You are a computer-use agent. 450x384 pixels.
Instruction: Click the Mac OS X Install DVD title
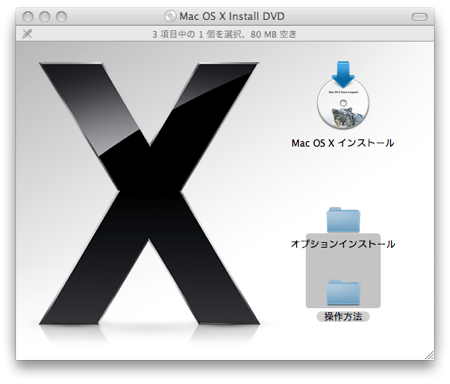pos(232,16)
